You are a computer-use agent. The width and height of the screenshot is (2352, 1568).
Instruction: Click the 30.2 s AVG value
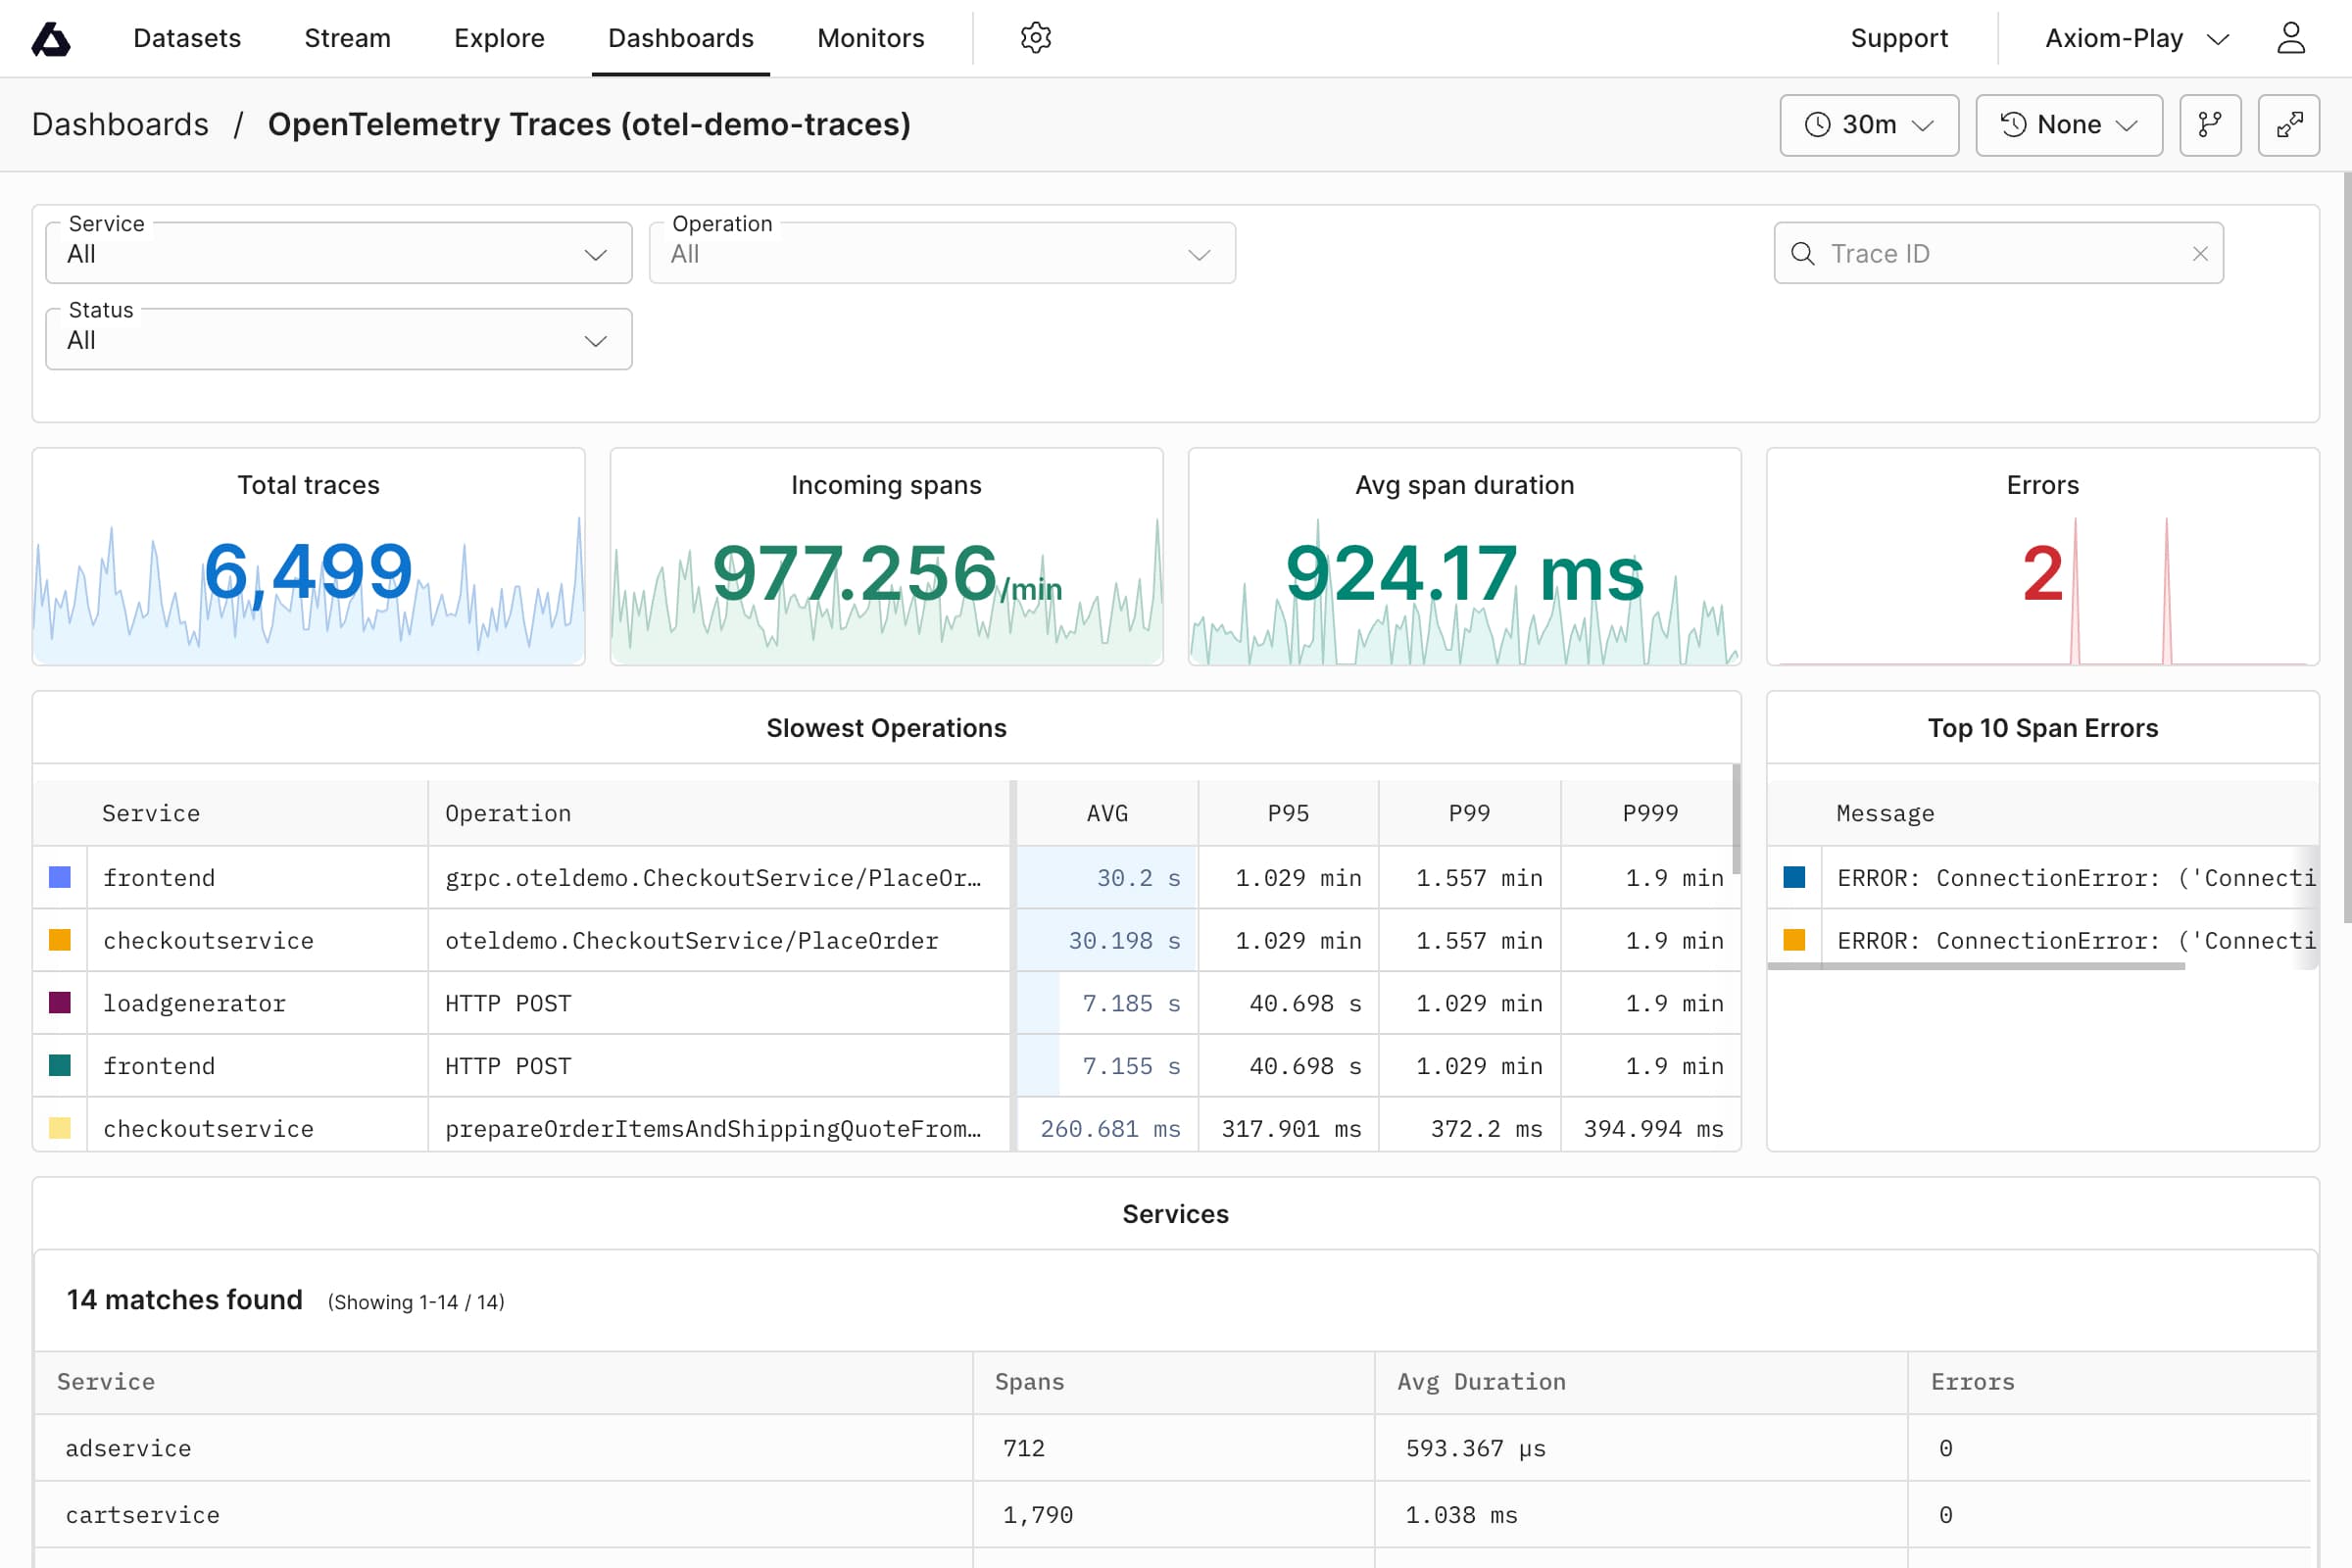tap(1137, 878)
